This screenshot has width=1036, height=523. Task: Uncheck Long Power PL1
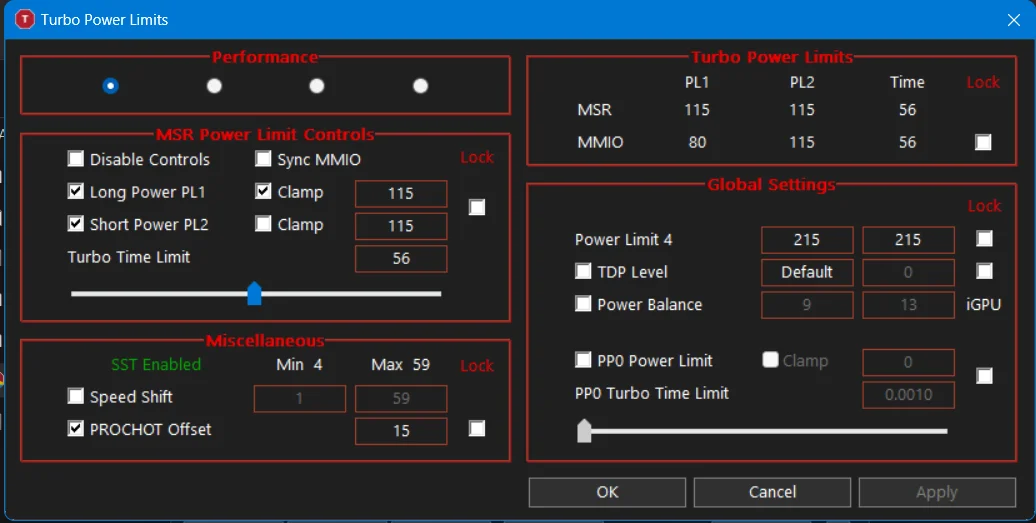click(76, 192)
